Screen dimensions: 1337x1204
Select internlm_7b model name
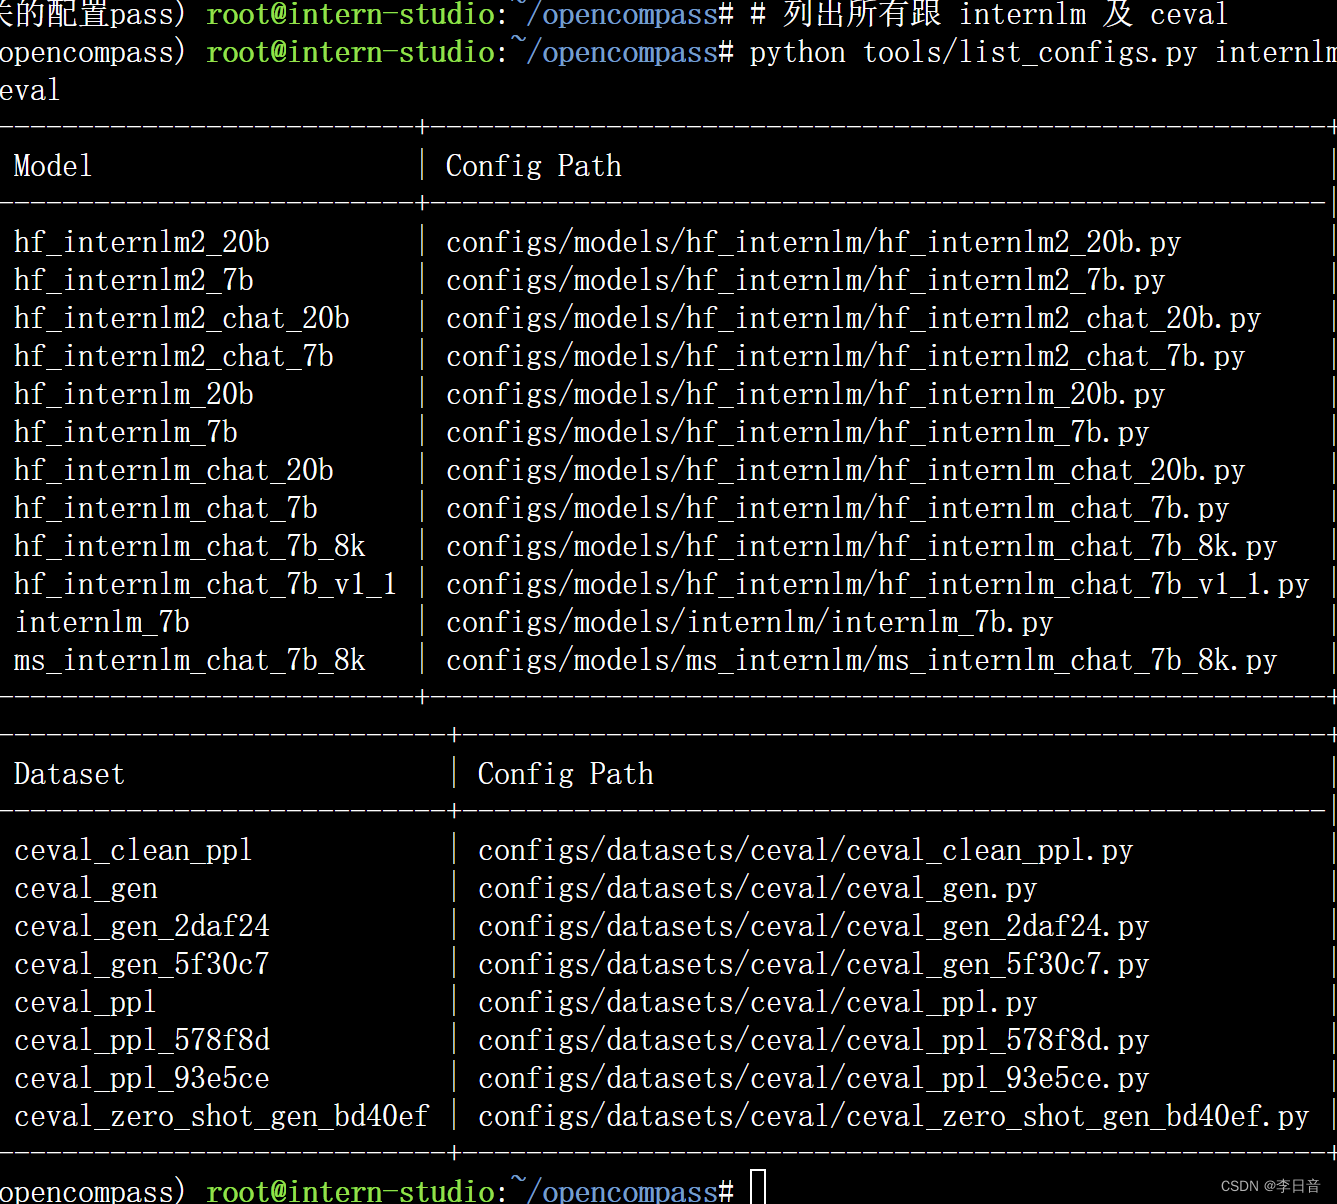click(102, 623)
